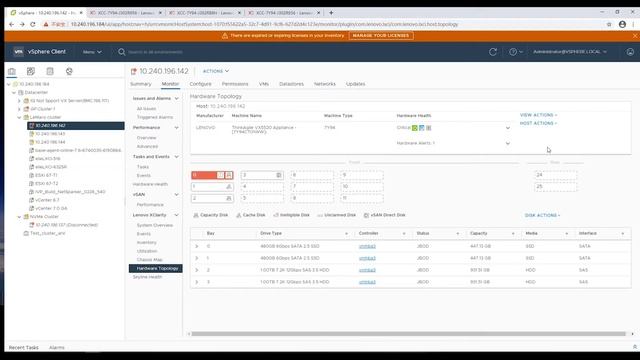The height and width of the screenshot is (360, 640).
Task: Open vmhba3 controller link for Bay 2
Action: [x=367, y=270]
